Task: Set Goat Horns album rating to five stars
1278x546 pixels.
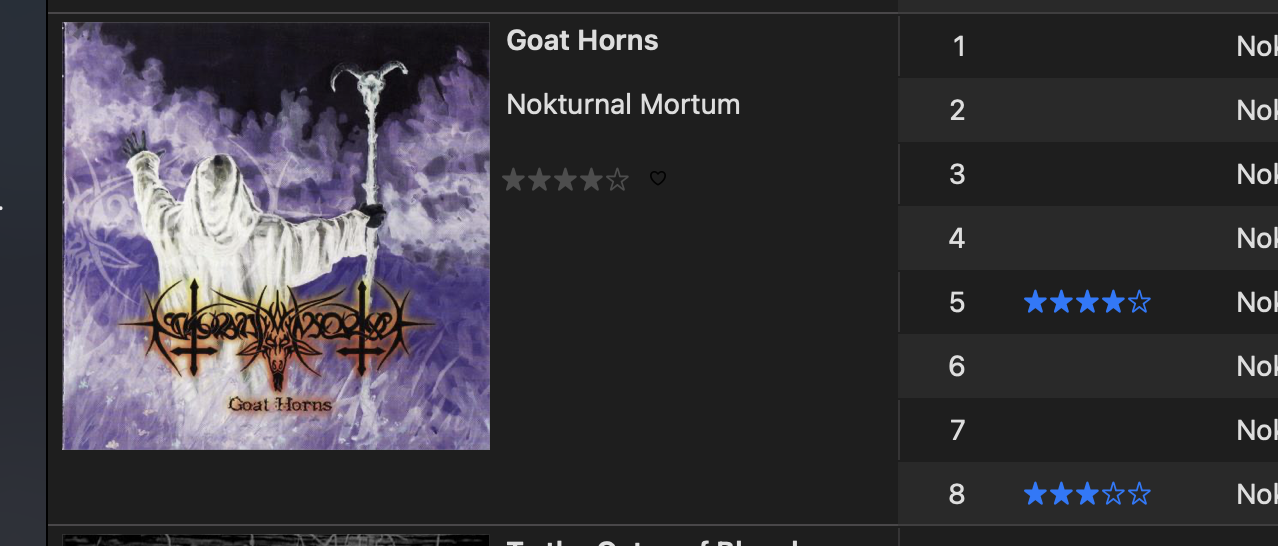Action: pyautogui.click(x=618, y=180)
